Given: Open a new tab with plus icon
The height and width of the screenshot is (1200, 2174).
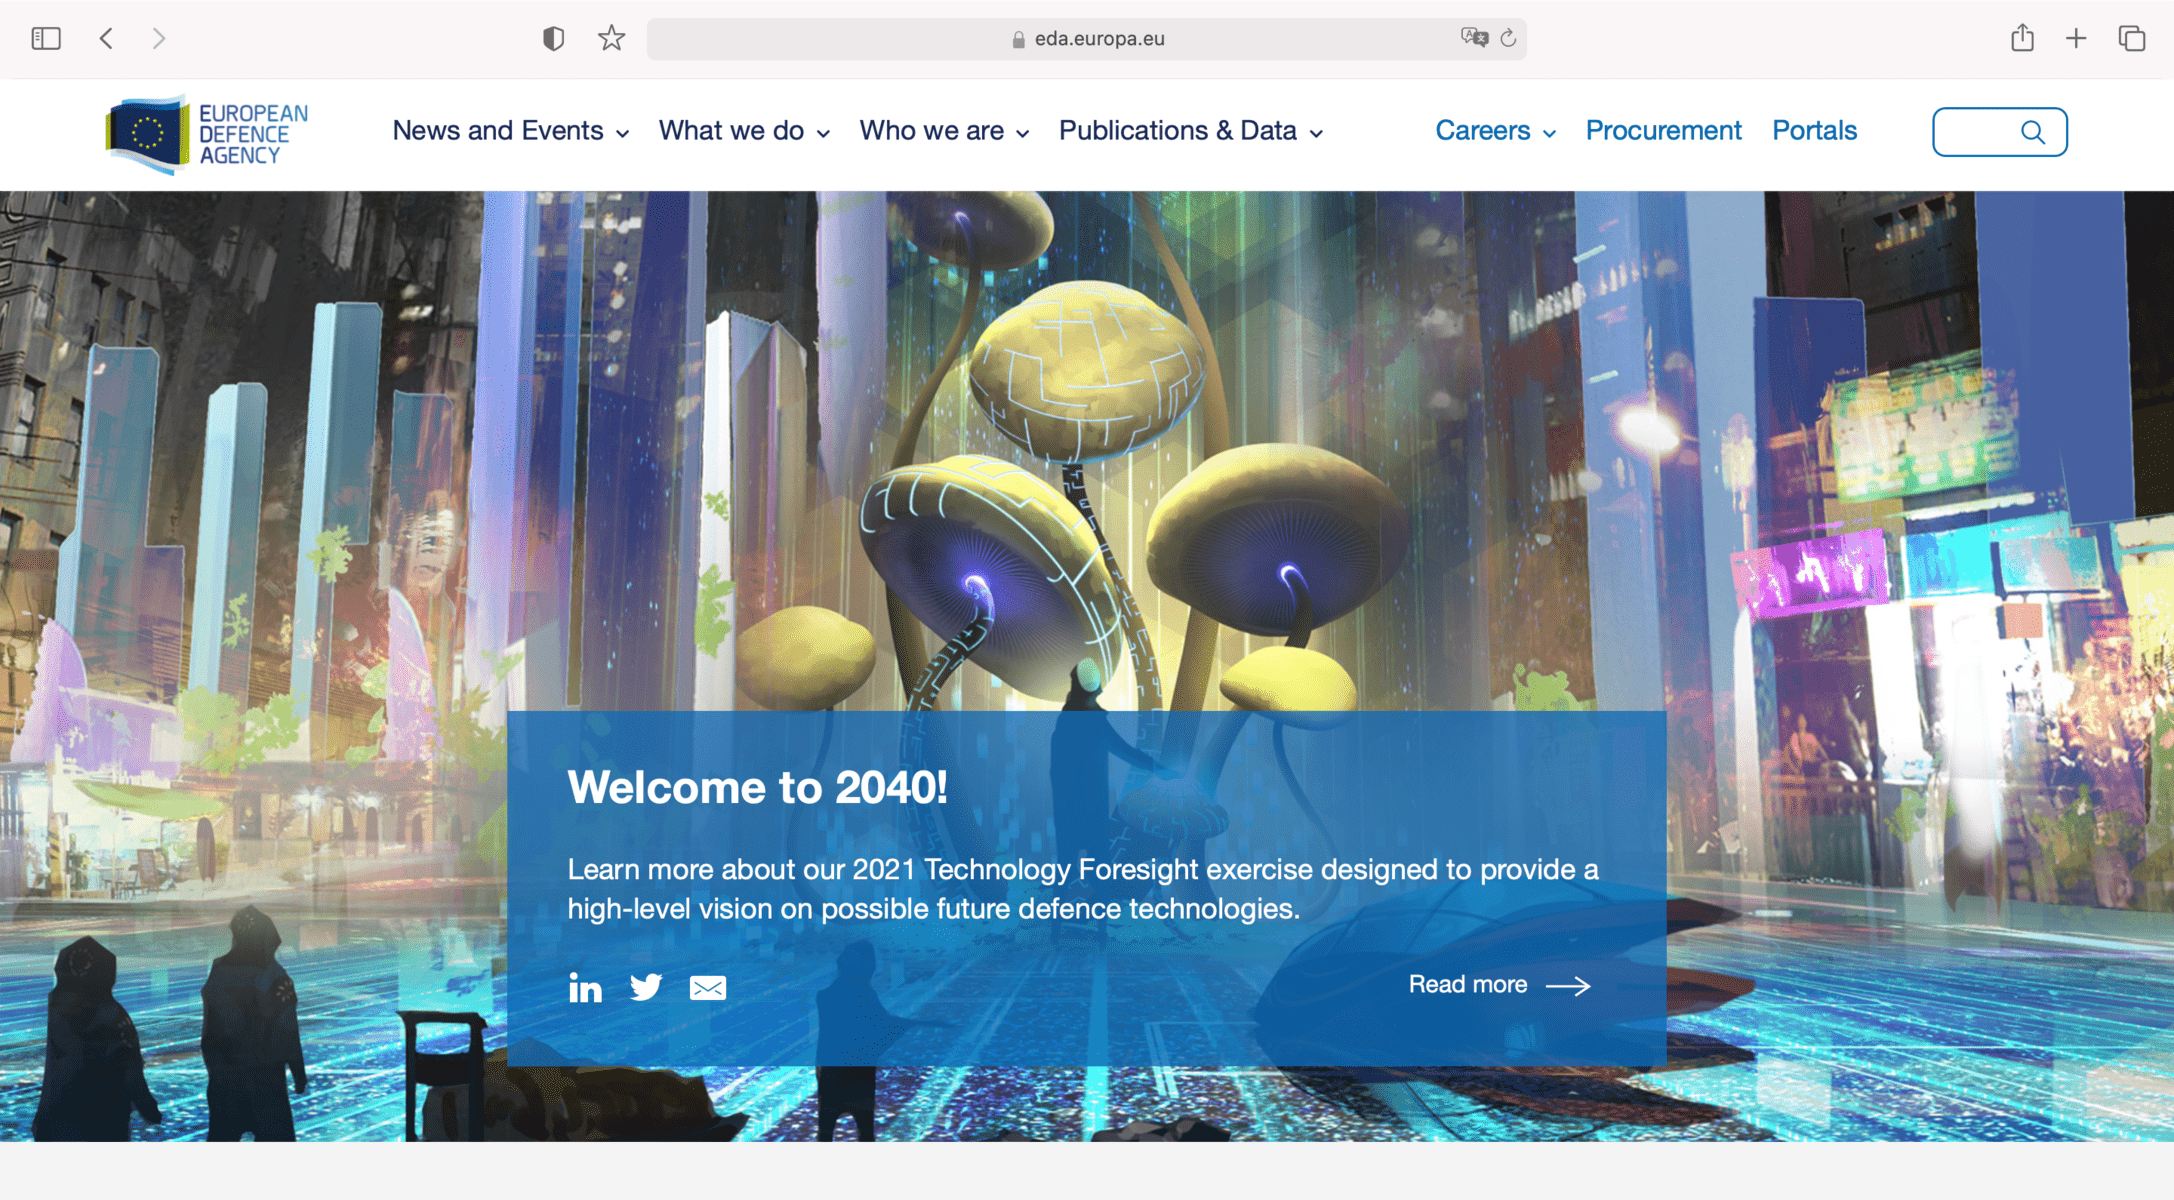Looking at the screenshot, I should pos(2076,39).
